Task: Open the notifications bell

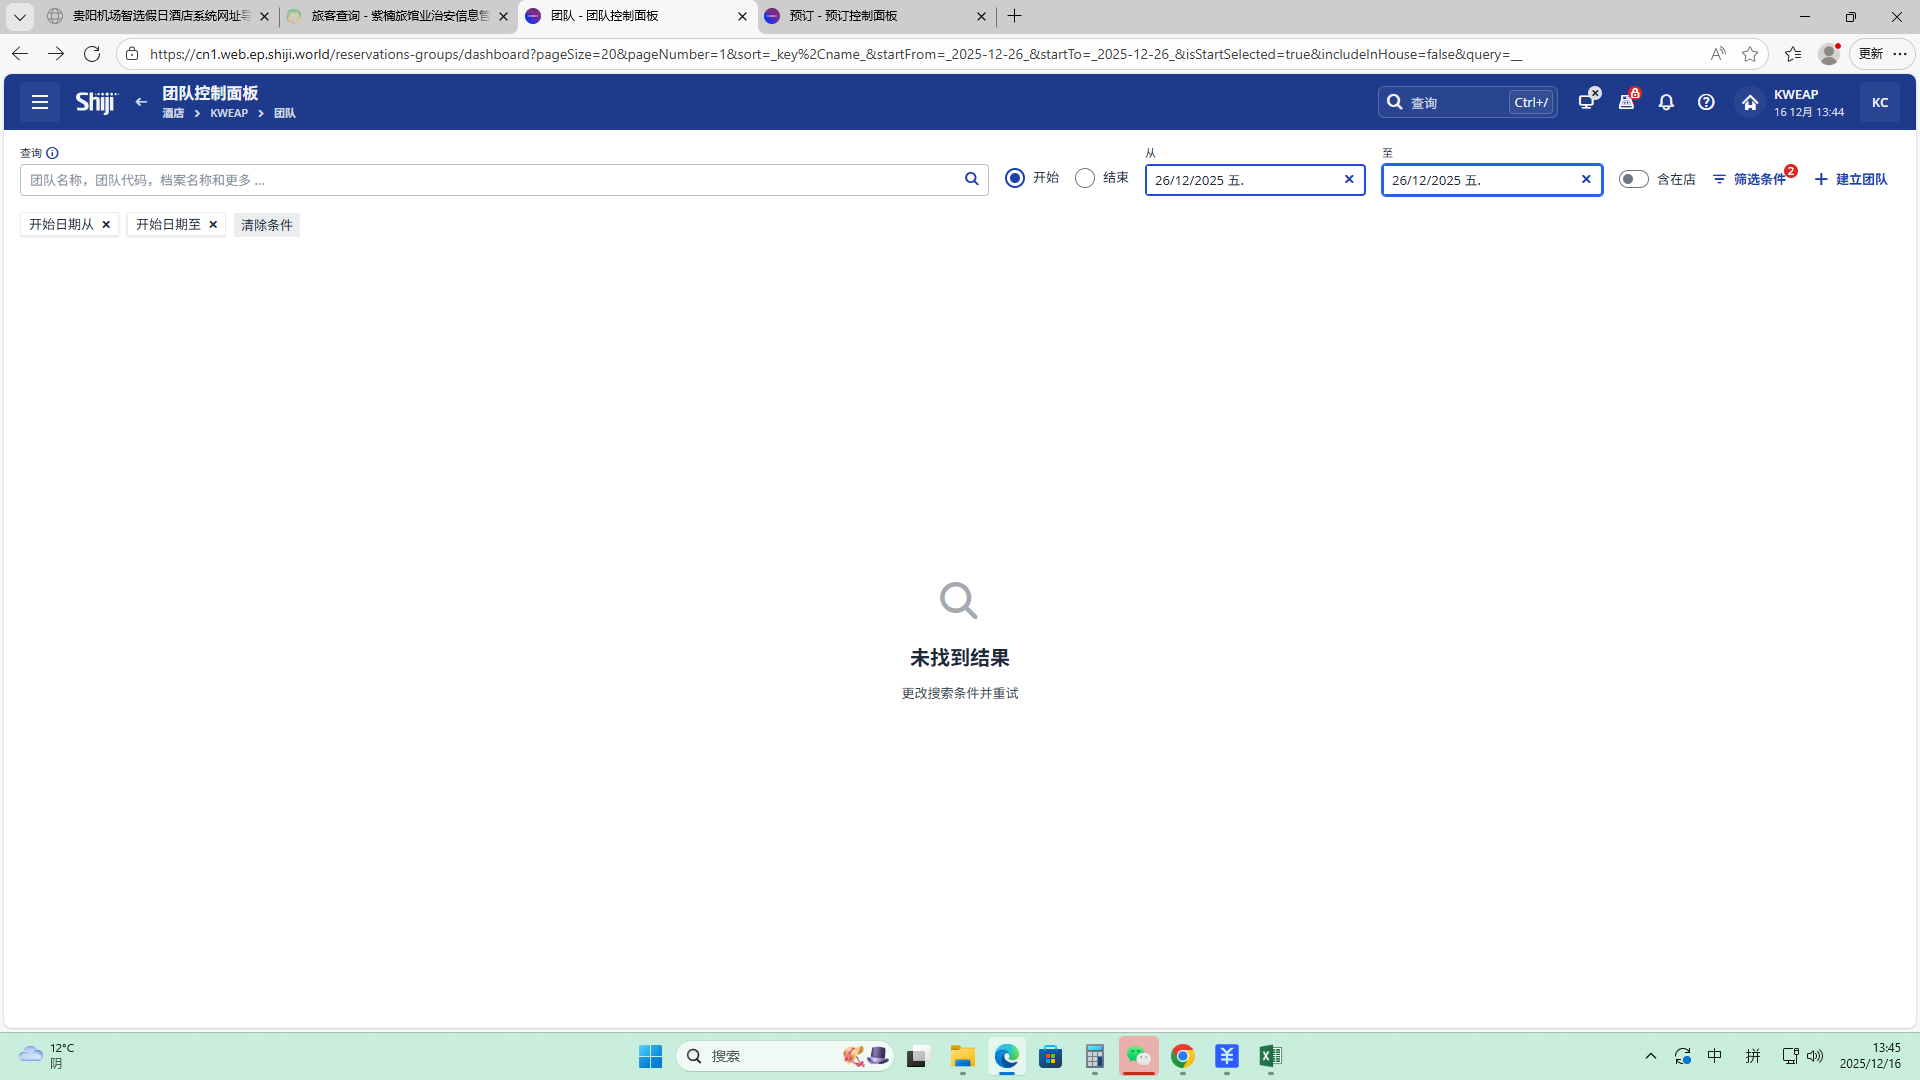Action: pos(1666,102)
